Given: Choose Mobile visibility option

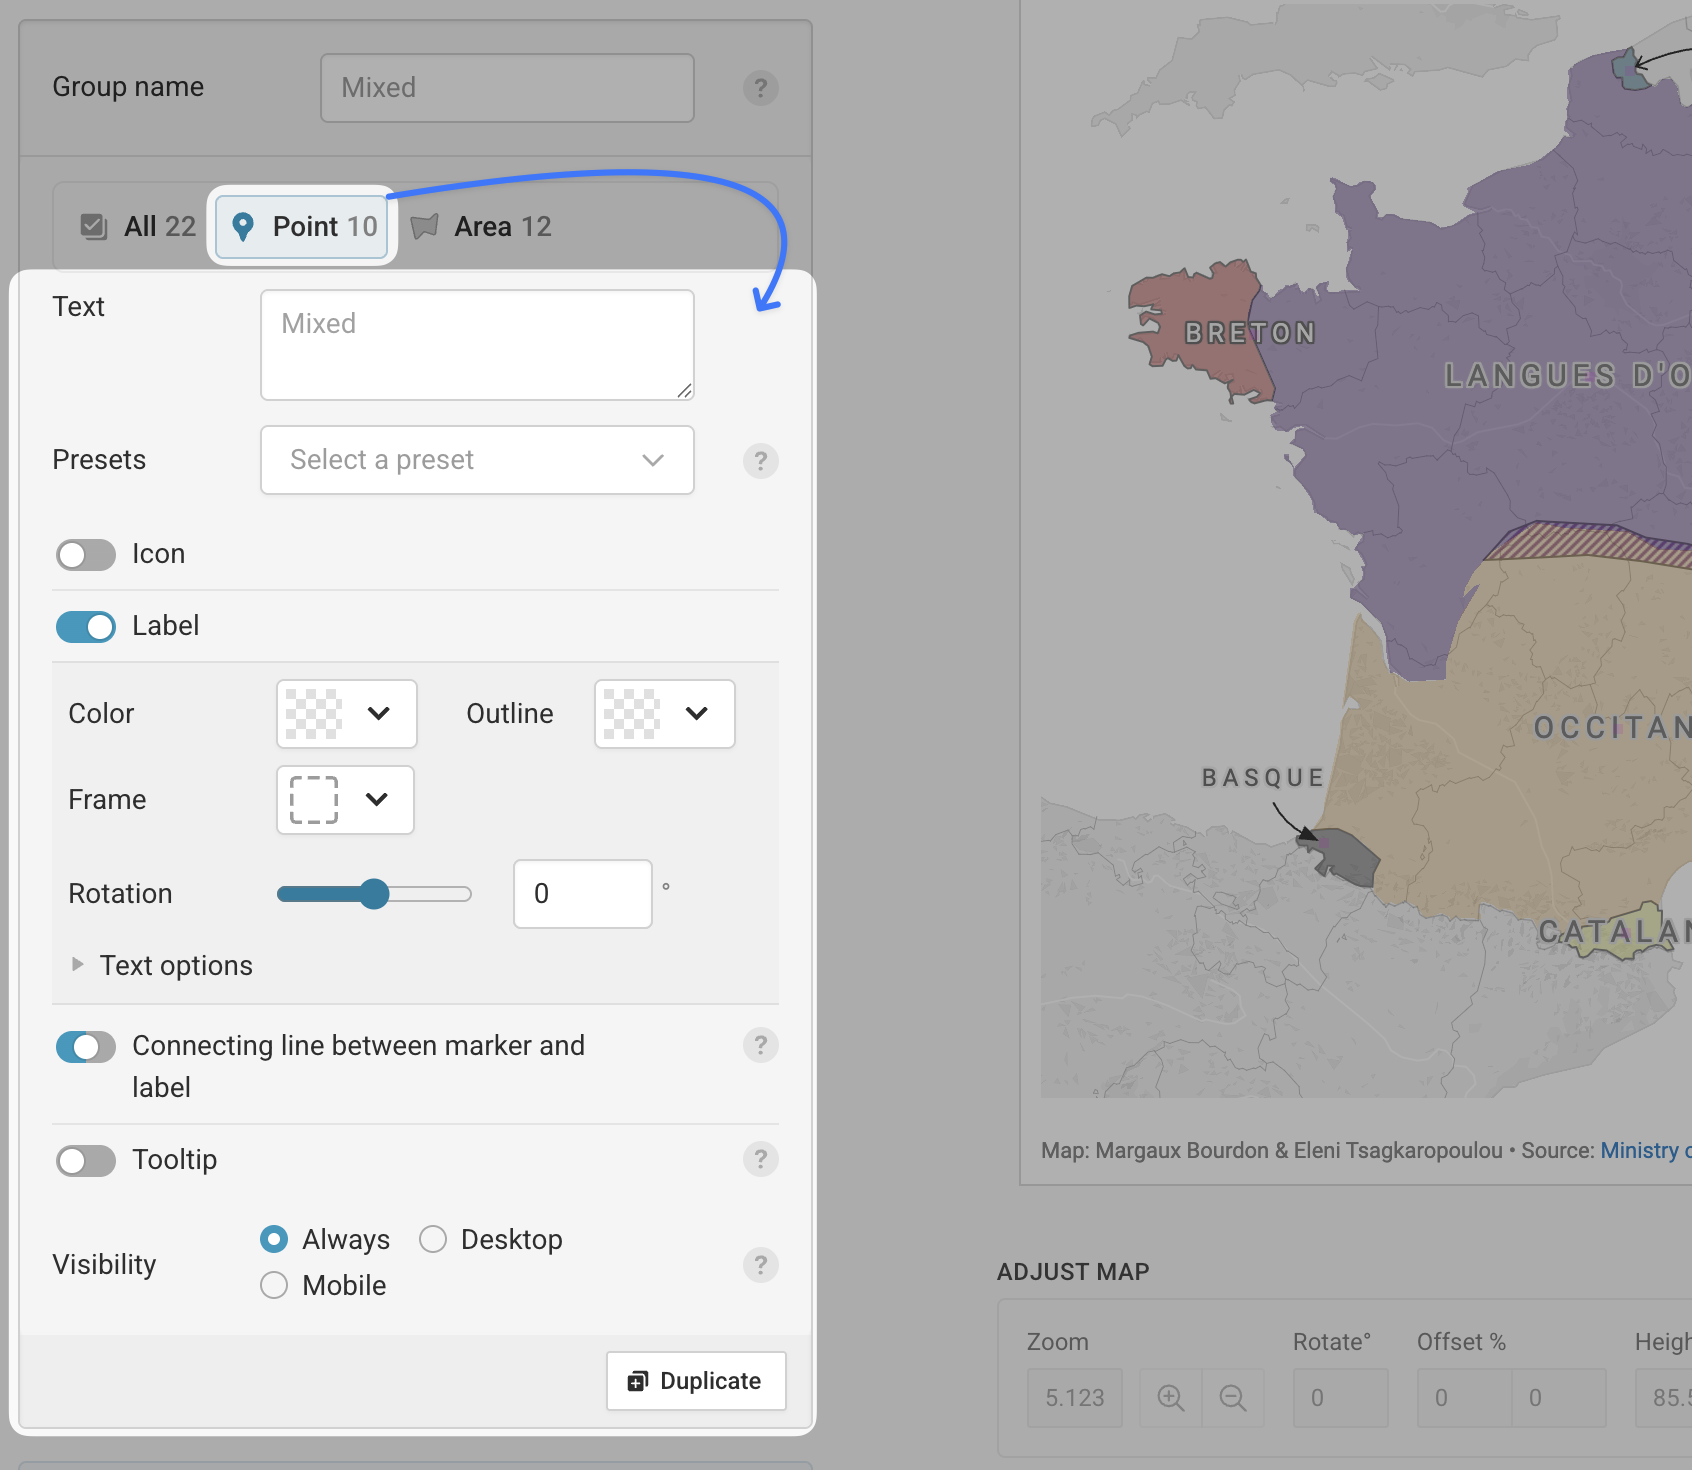Looking at the screenshot, I should tap(274, 1285).
